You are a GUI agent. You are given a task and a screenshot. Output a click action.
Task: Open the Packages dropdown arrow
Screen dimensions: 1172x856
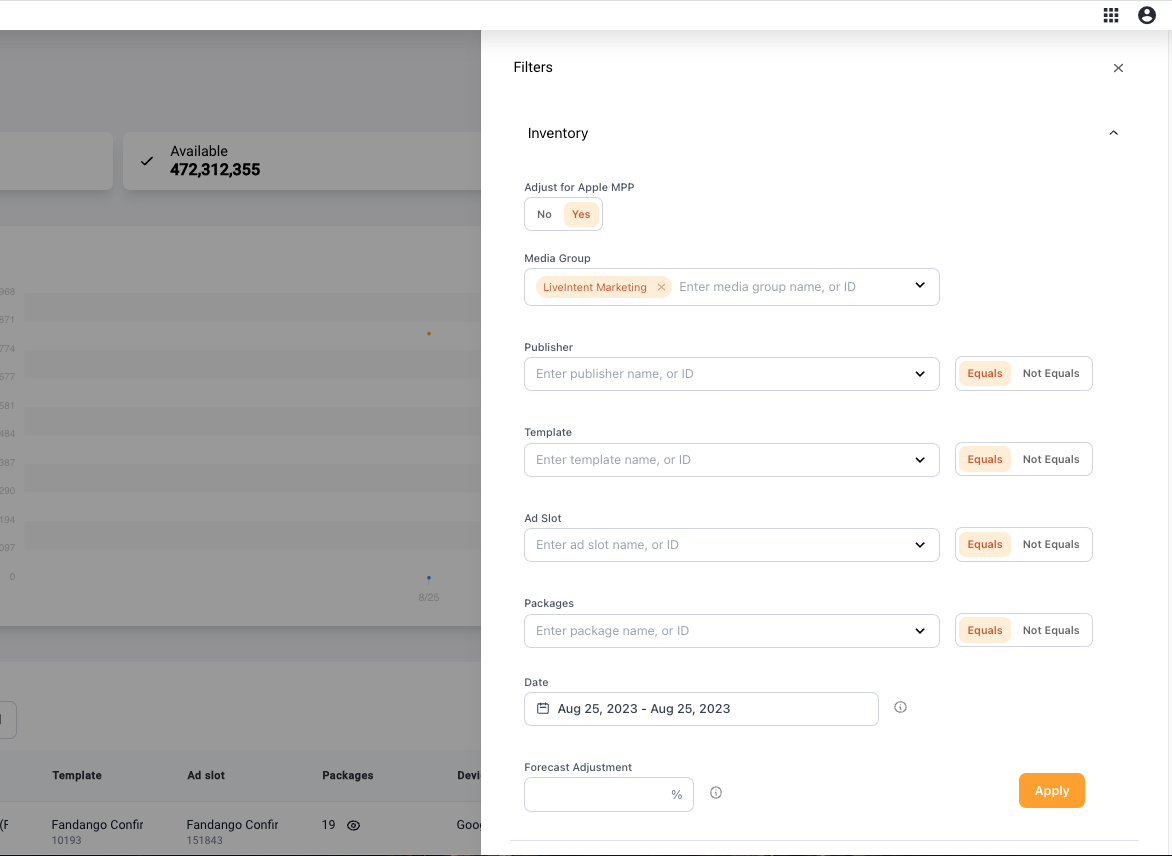click(920, 631)
